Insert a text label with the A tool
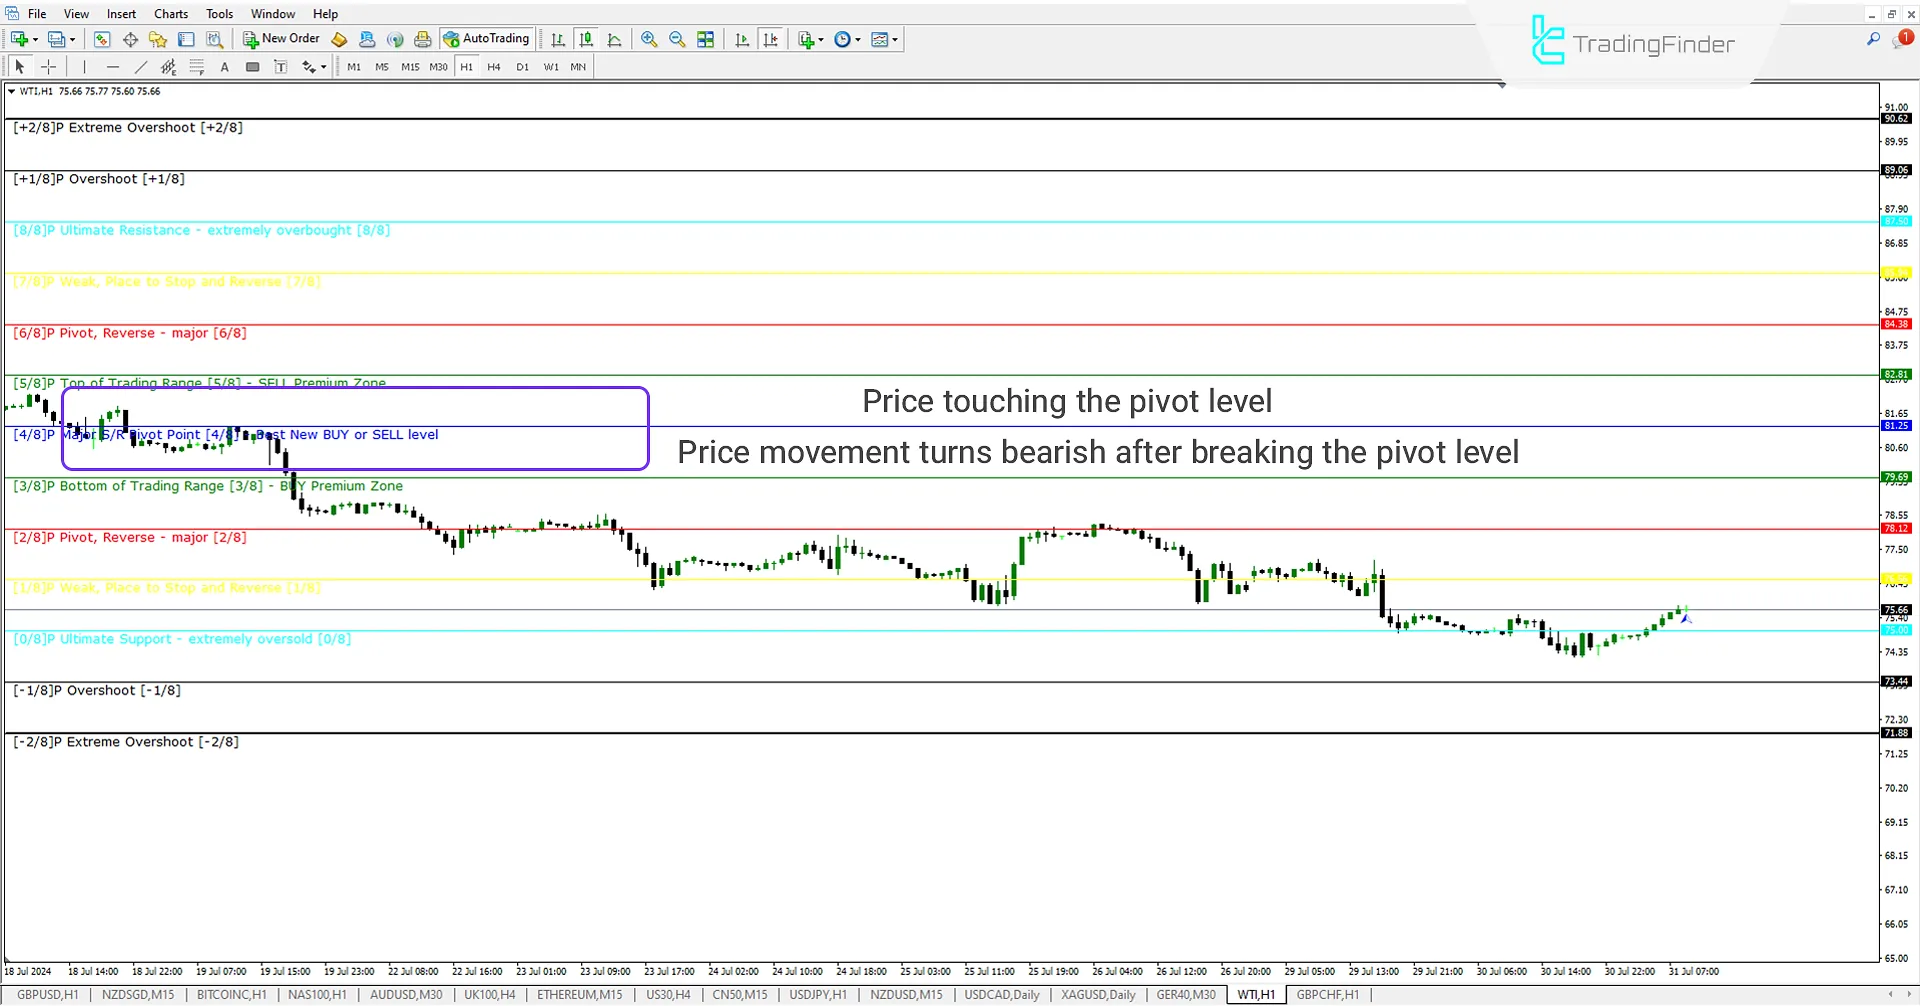Image resolution: width=1920 pixels, height=1006 pixels. pyautogui.click(x=225, y=67)
